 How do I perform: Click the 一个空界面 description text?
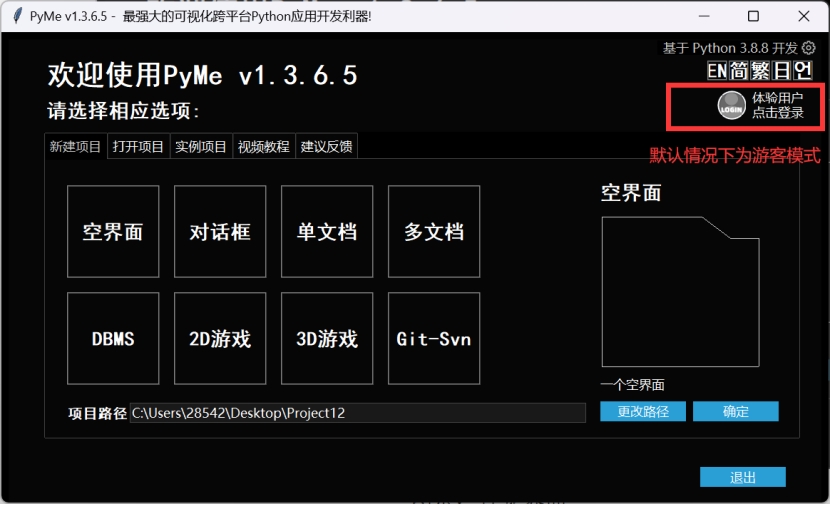[633, 385]
